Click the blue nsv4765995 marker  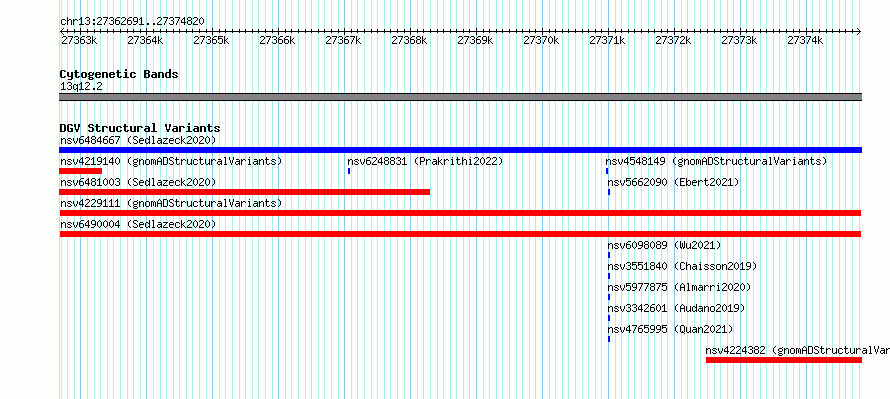608,339
